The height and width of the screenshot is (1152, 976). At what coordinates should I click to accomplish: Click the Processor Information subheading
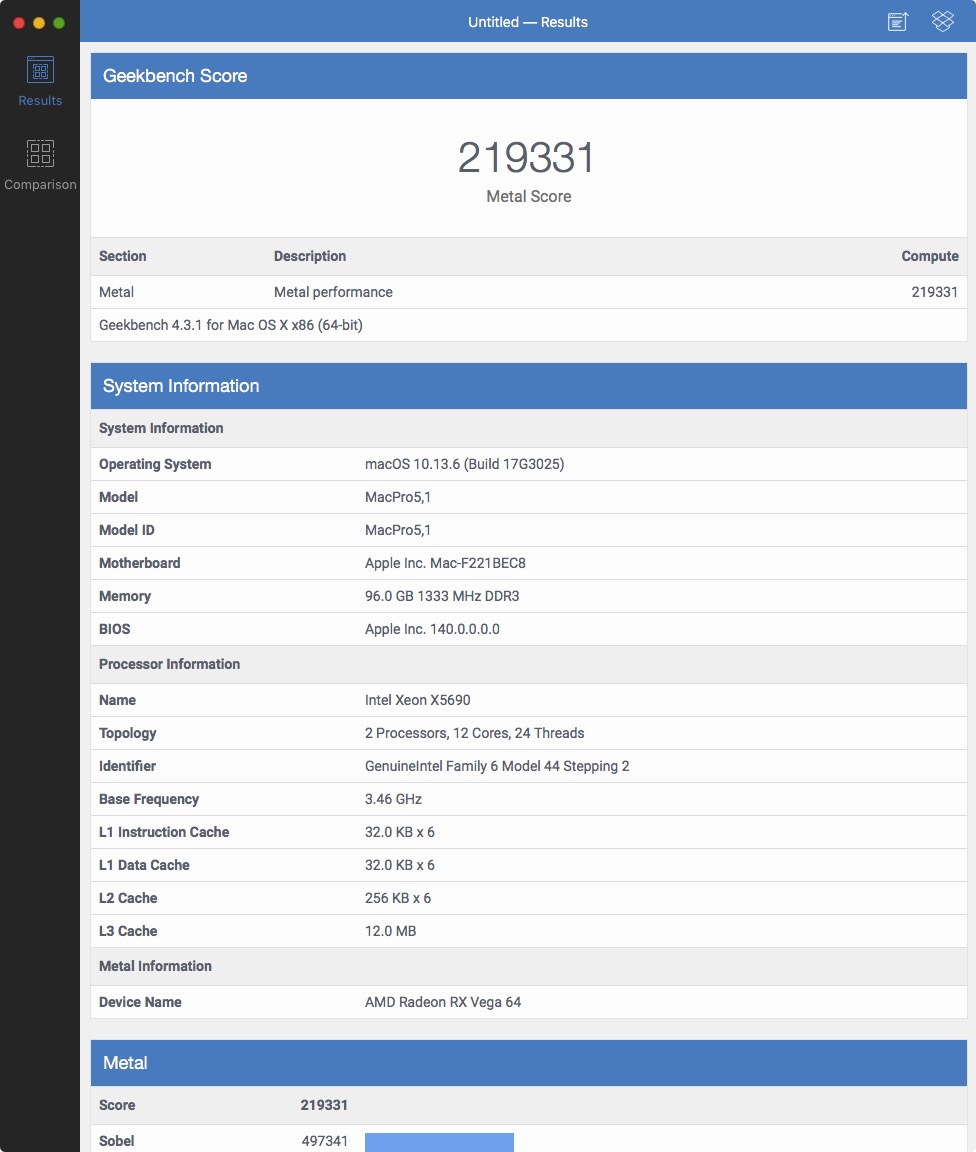[x=170, y=664]
